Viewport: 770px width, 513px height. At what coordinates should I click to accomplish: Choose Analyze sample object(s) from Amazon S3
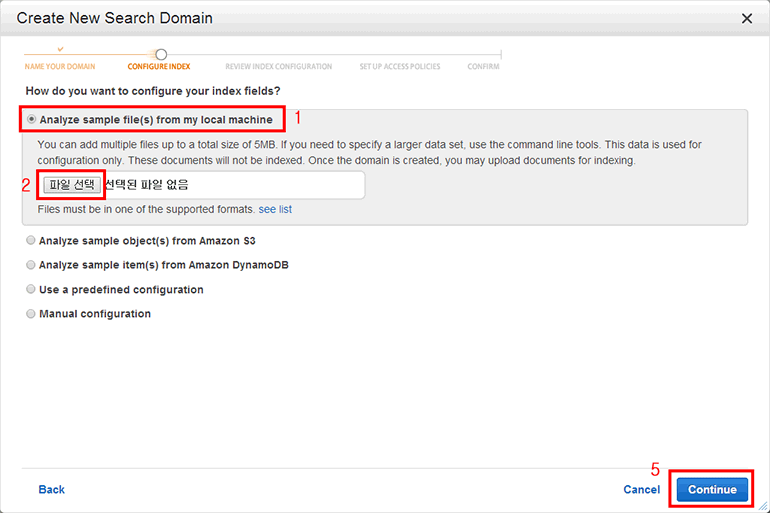point(32,240)
